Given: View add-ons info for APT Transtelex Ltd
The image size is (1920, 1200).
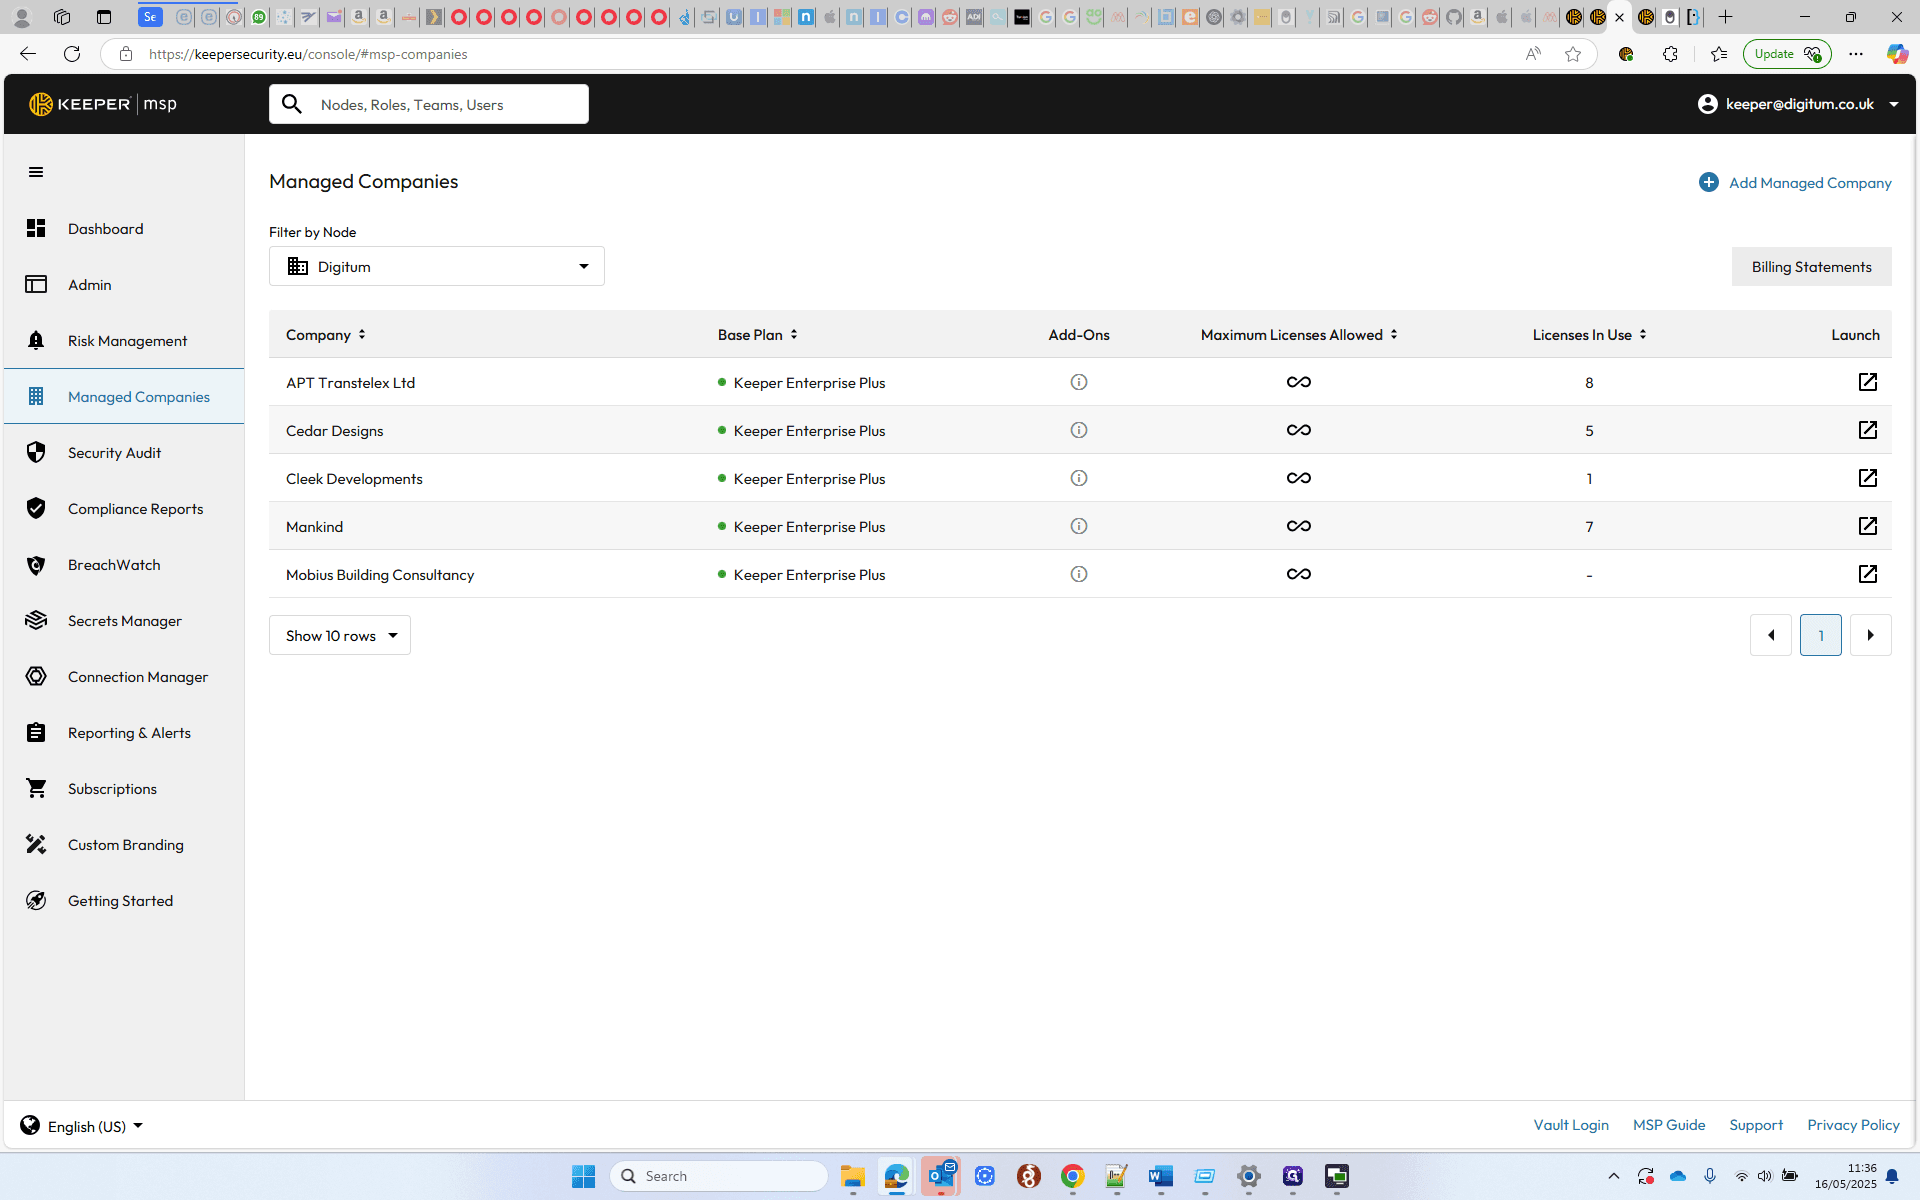Looking at the screenshot, I should (1079, 382).
